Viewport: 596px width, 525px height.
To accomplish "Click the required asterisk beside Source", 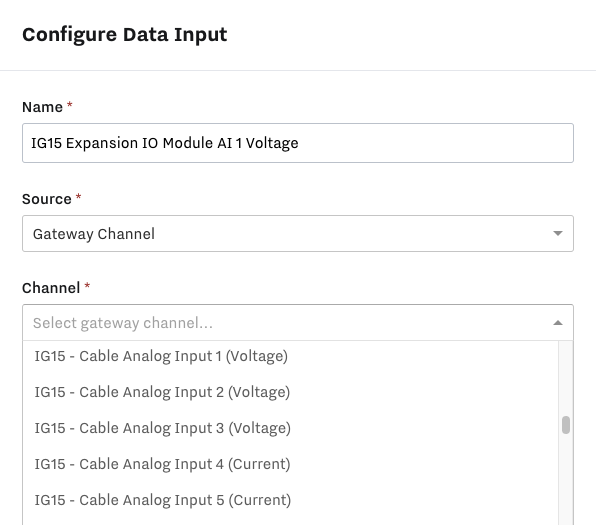I will 78,196.
